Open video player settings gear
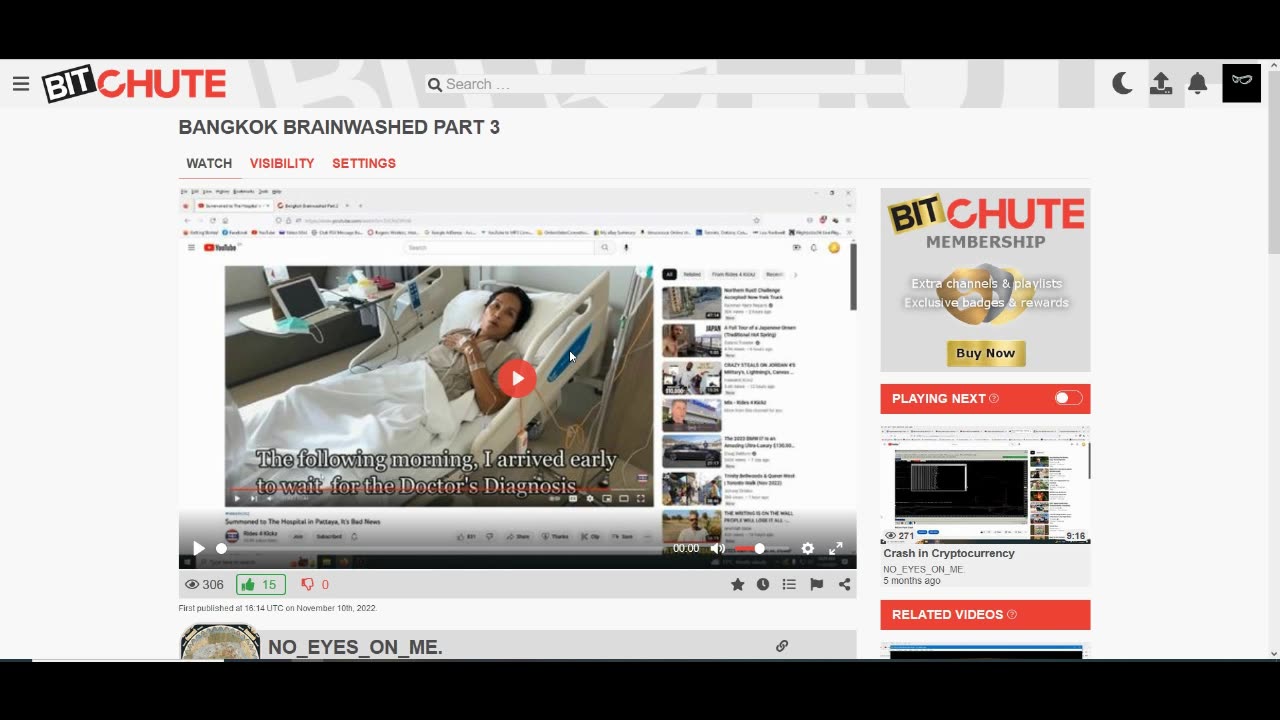The height and width of the screenshot is (720, 1280). (x=807, y=548)
